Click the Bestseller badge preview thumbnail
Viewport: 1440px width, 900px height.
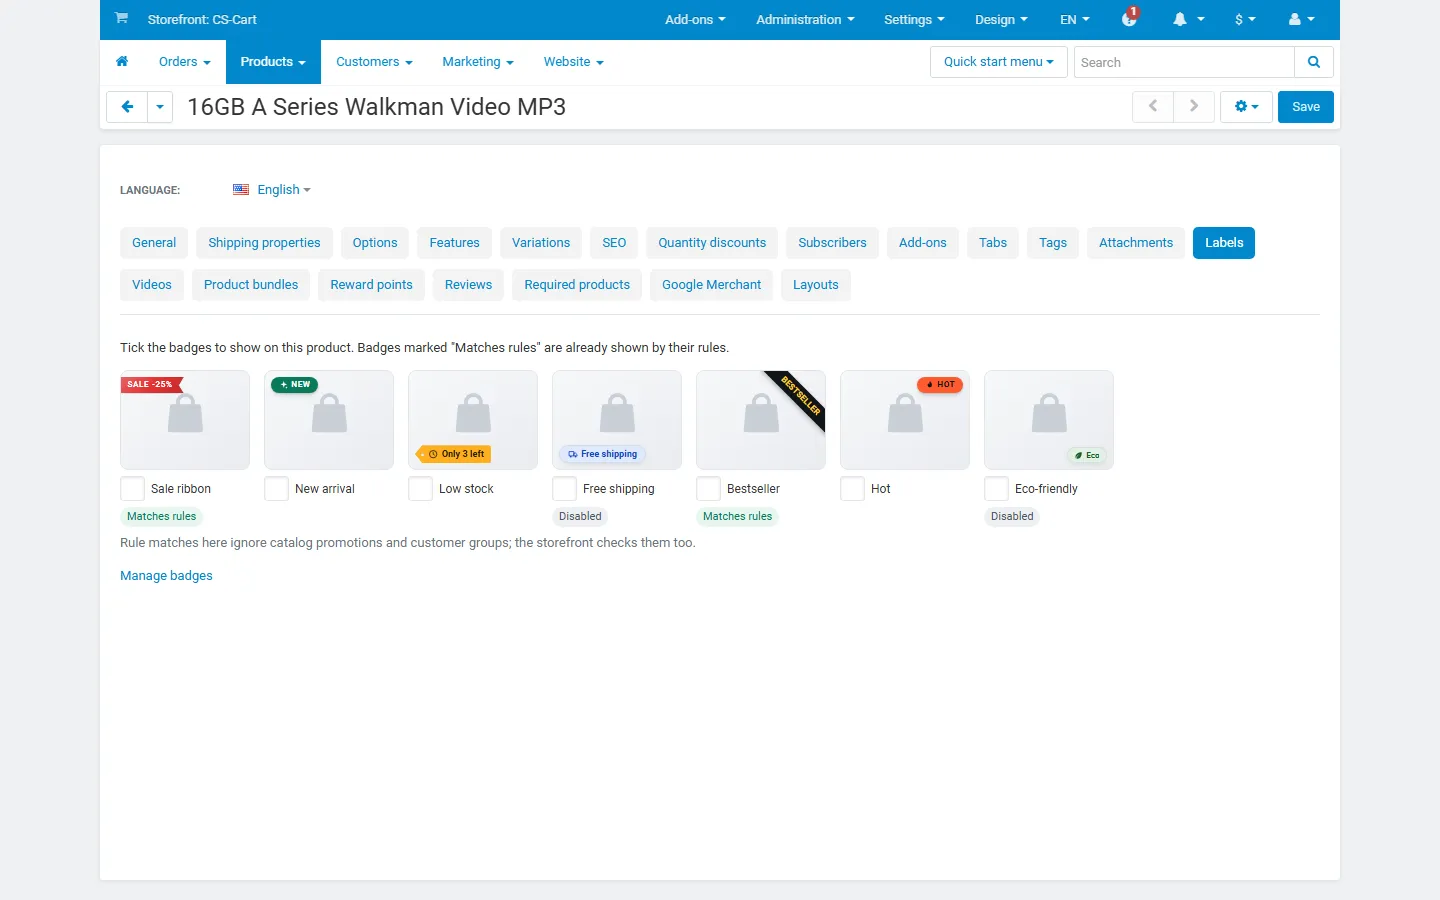tap(761, 420)
